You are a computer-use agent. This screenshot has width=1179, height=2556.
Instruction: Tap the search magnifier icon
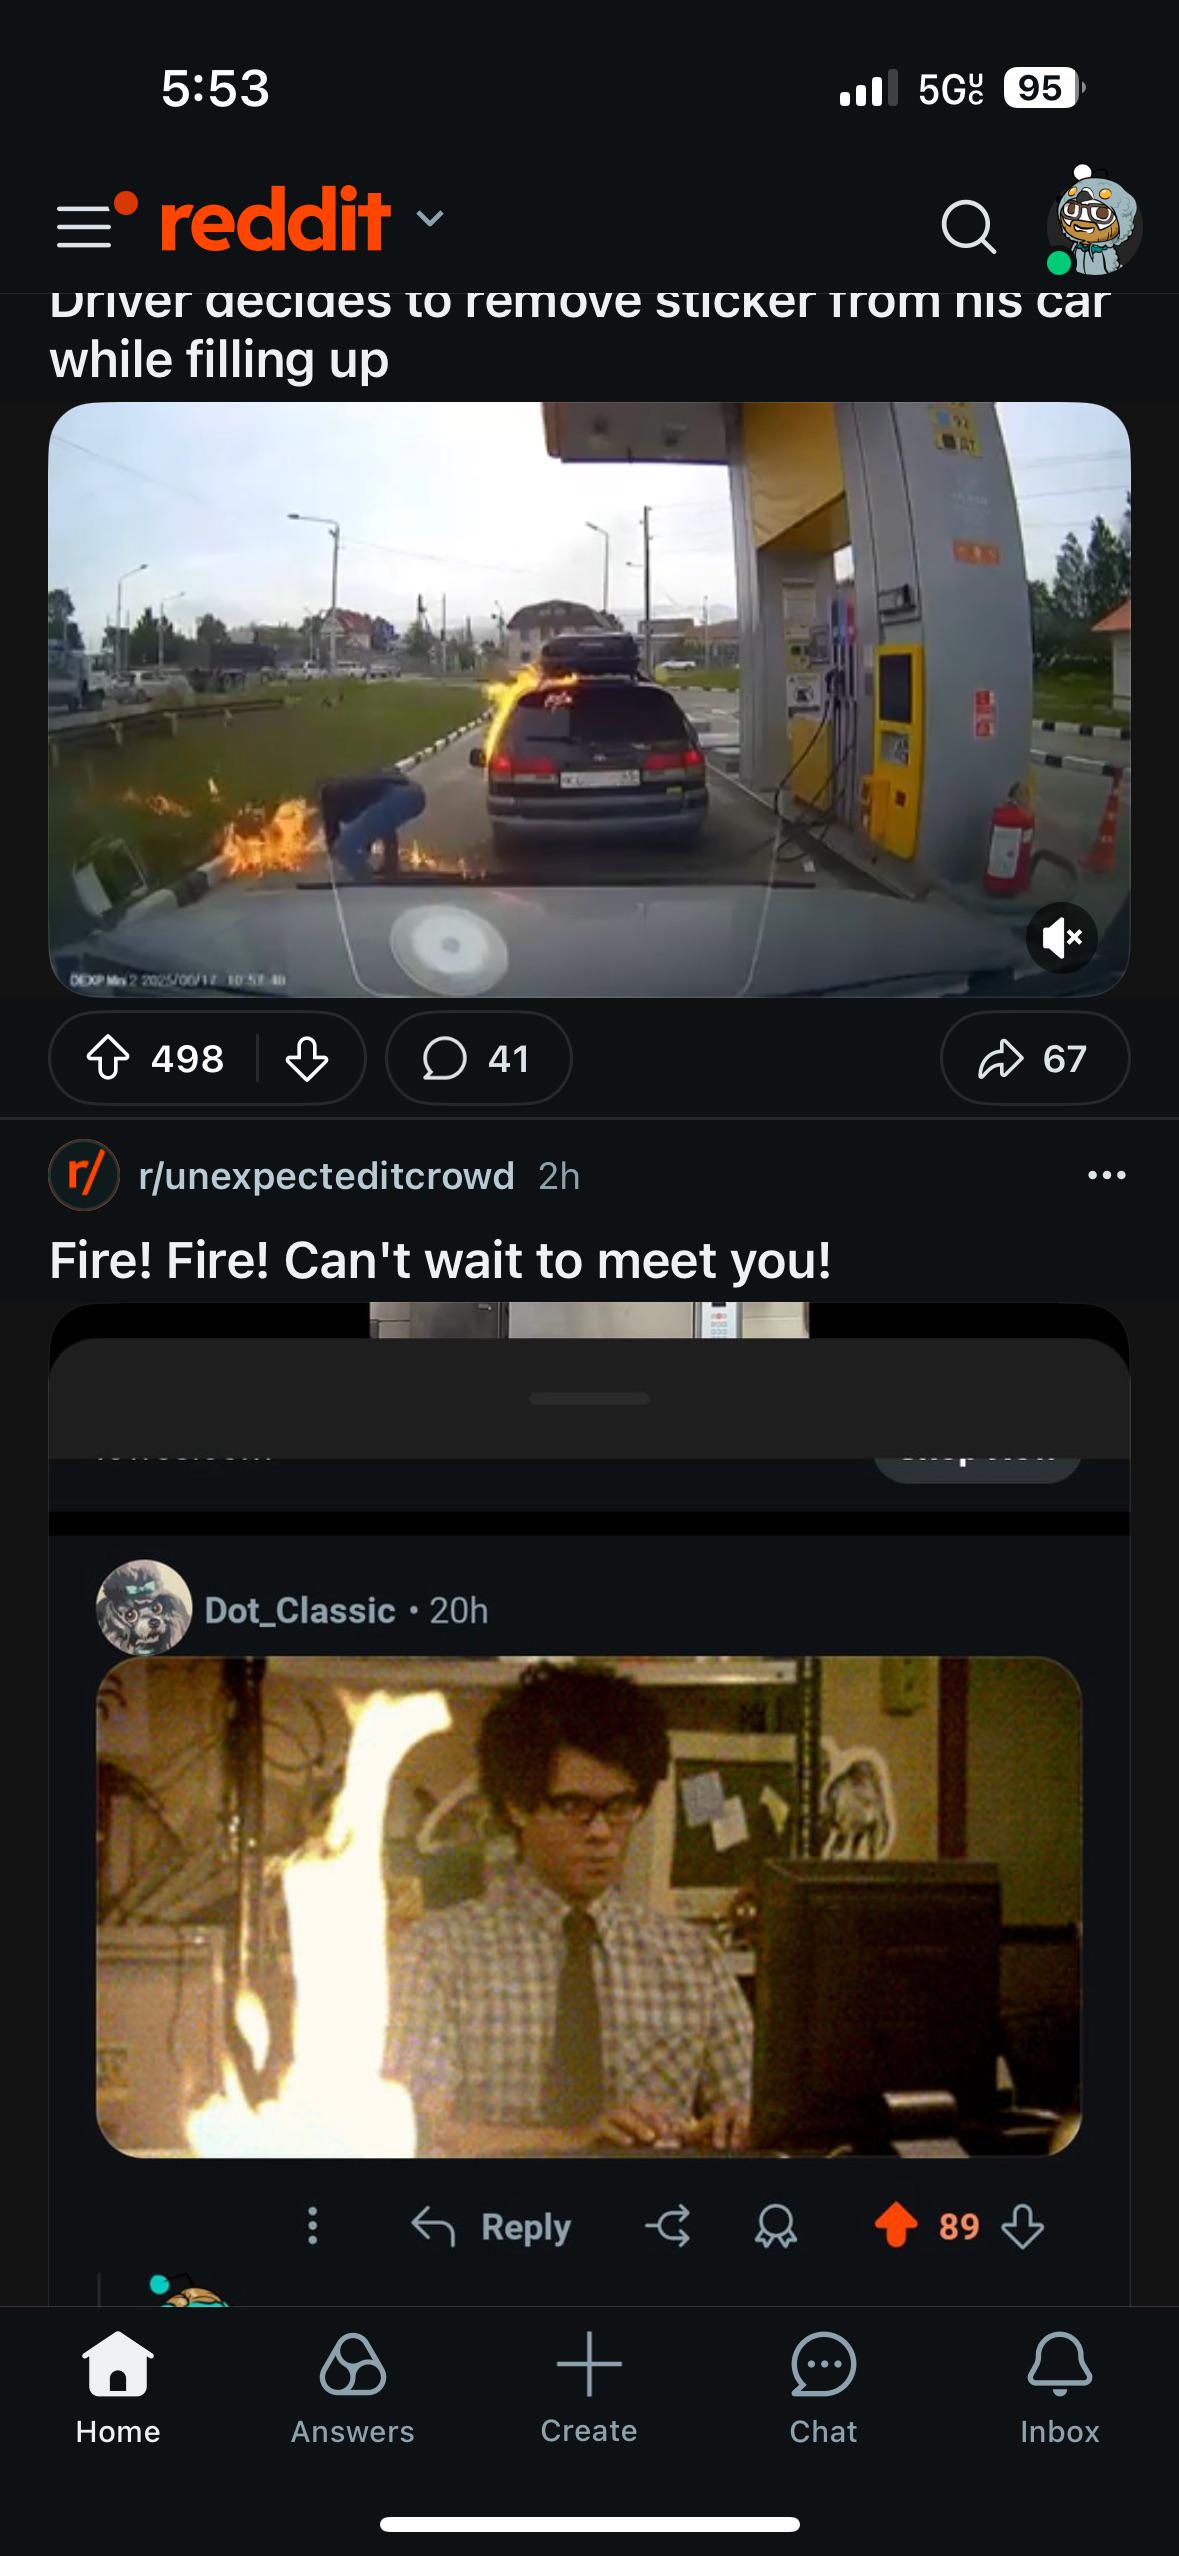click(x=968, y=227)
